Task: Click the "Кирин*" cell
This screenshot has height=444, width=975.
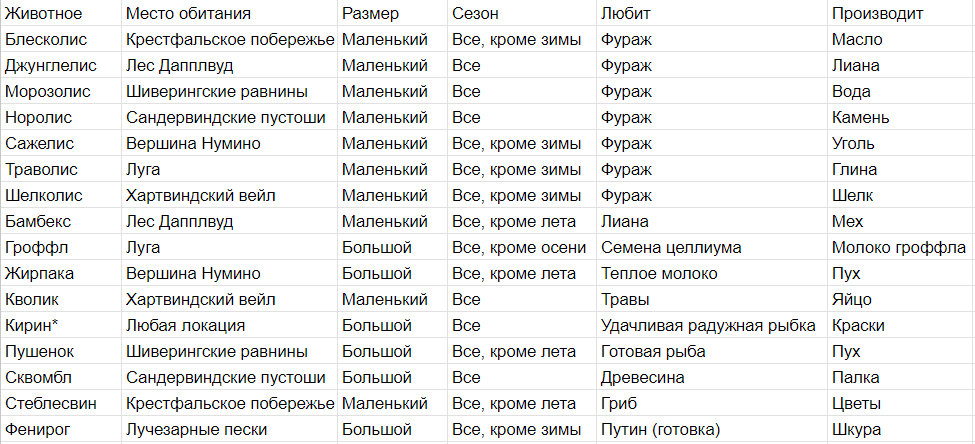Action: [x=32, y=326]
